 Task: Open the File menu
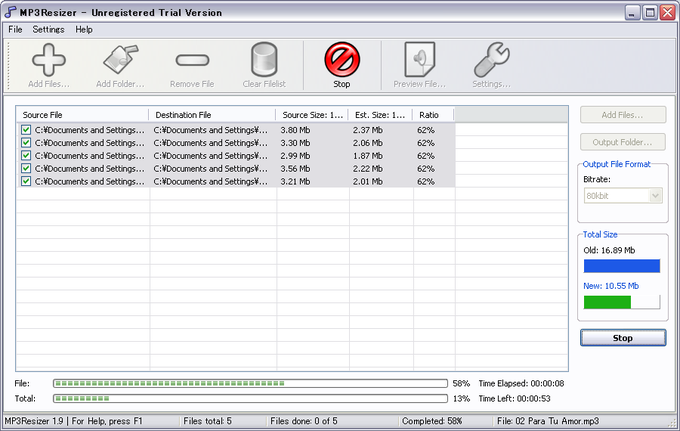click(x=15, y=29)
